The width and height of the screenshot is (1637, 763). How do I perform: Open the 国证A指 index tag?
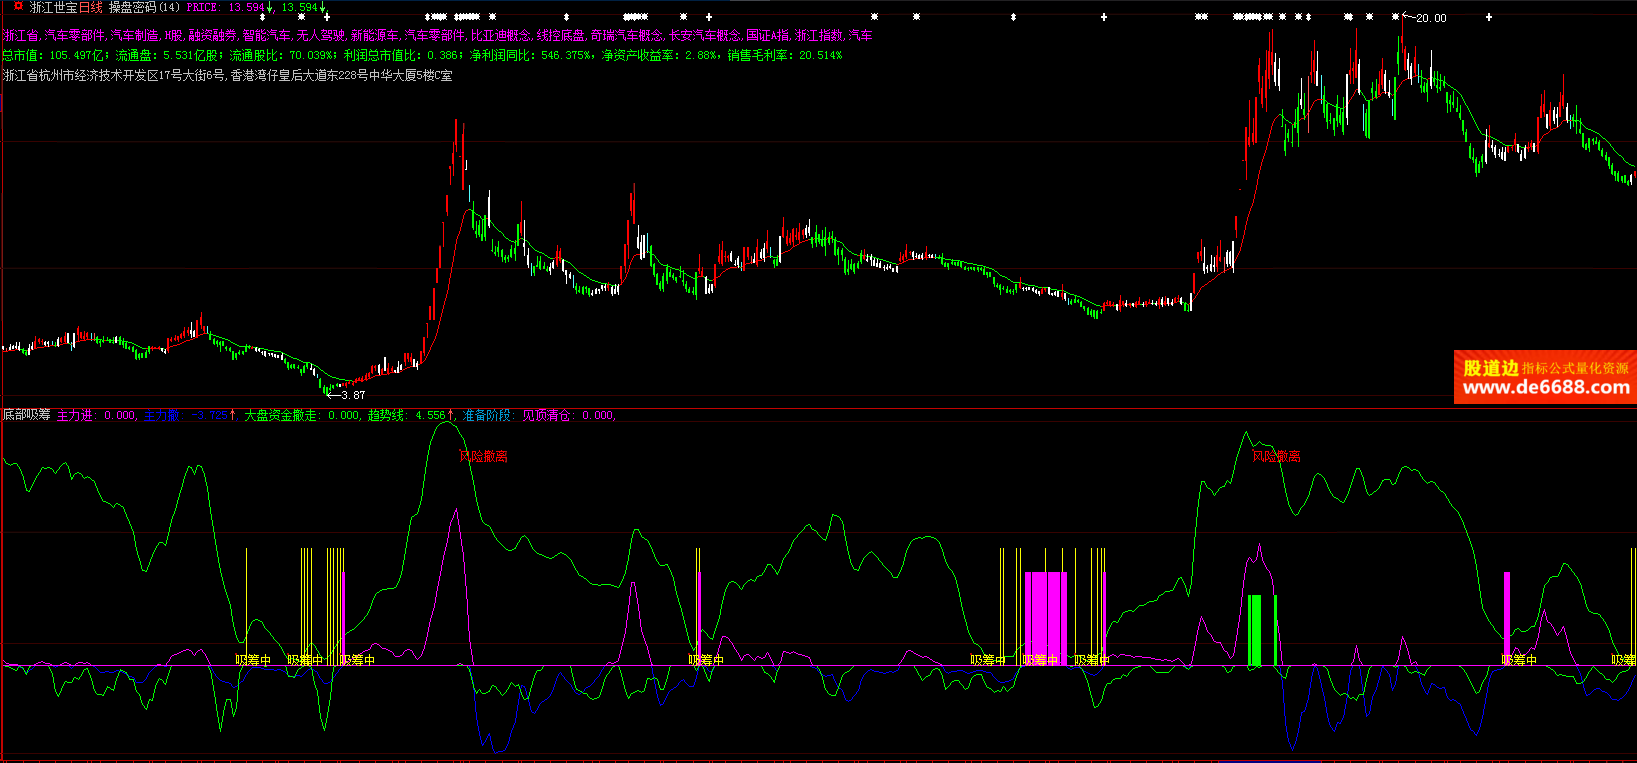tap(768, 35)
